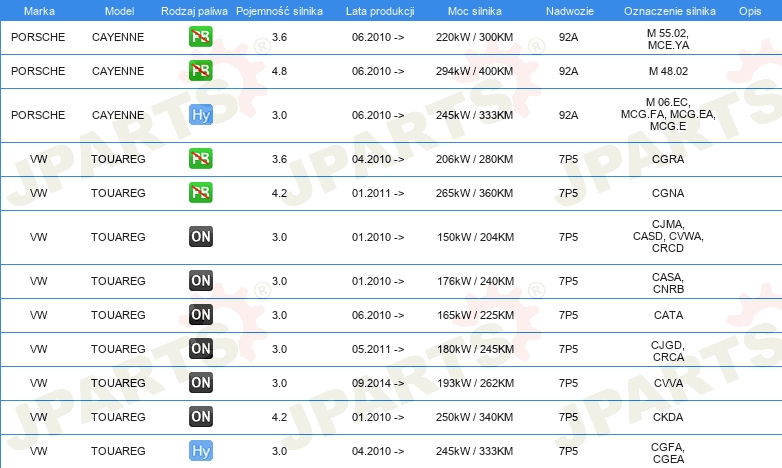
Task: Click the CJGD, CRCA engine codes
Action: click(x=668, y=351)
